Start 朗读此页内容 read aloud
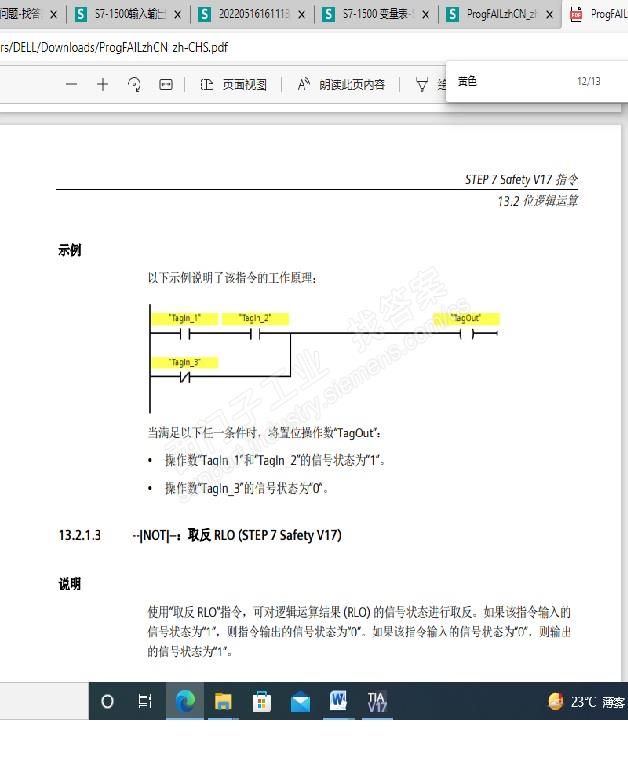 (x=341, y=85)
